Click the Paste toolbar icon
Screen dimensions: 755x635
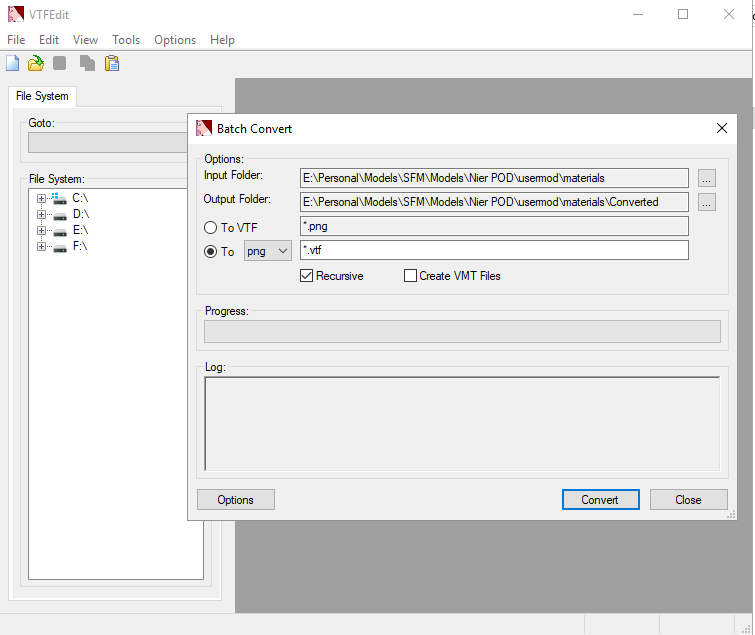tap(112, 64)
